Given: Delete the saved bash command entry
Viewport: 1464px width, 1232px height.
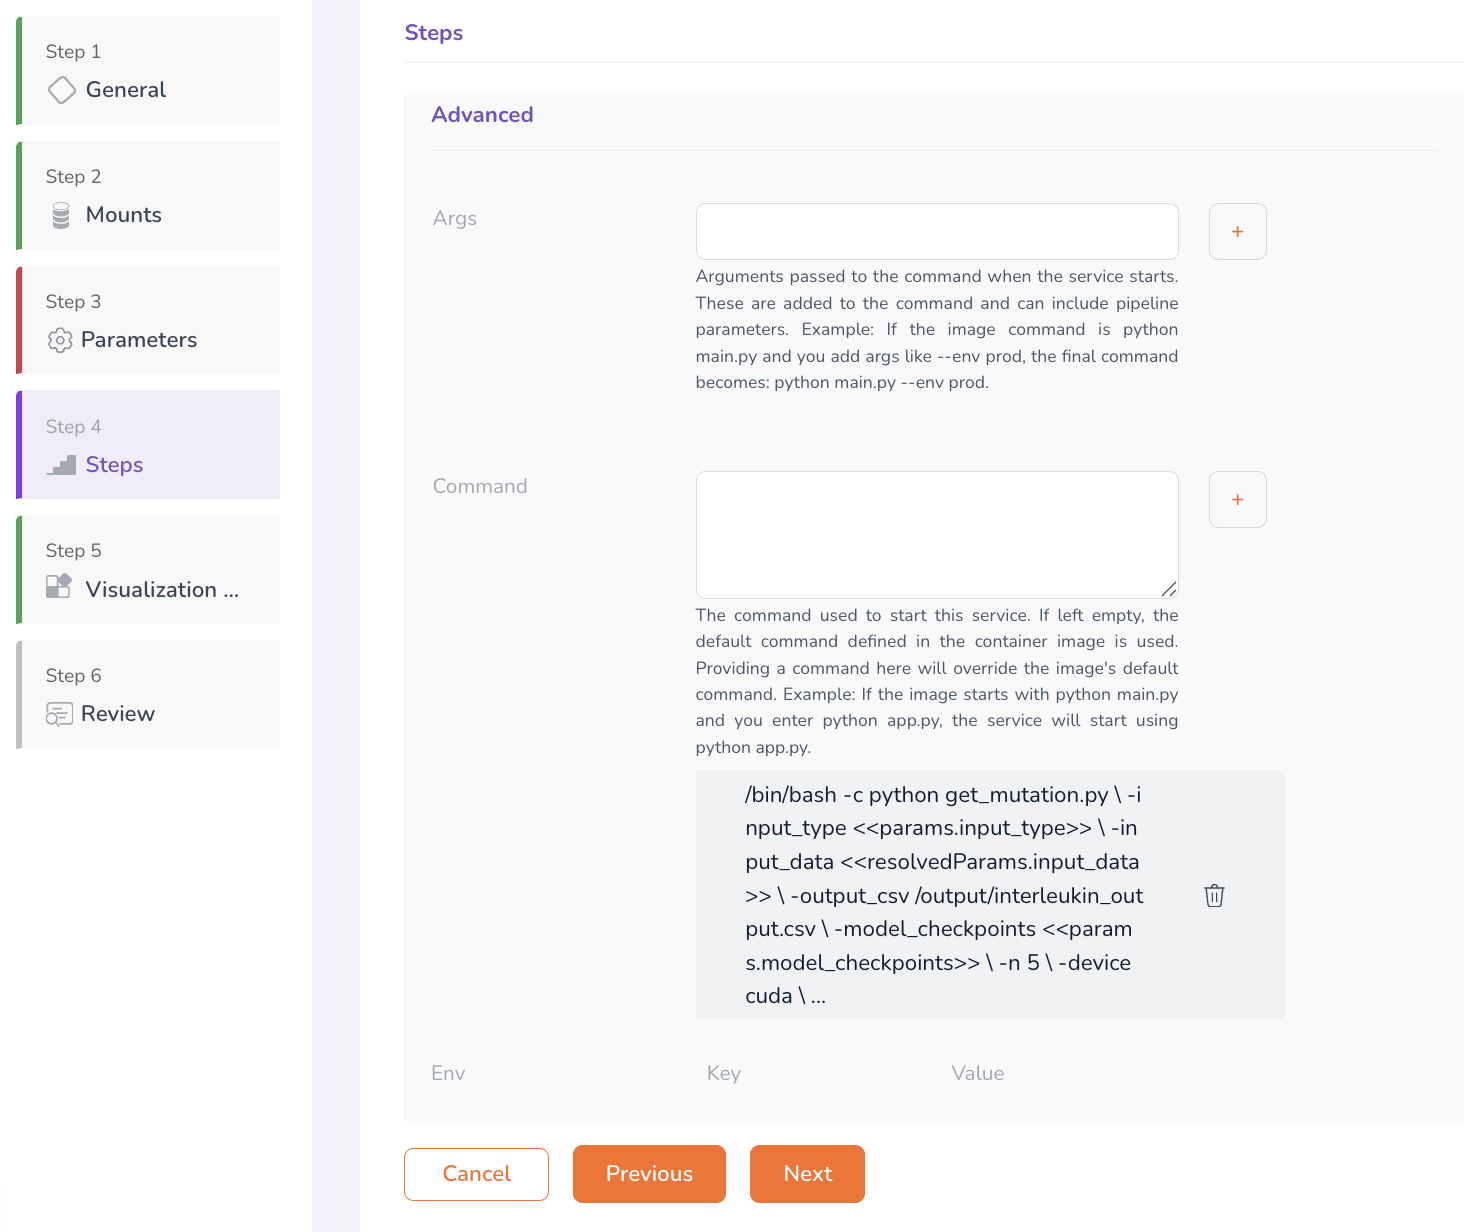Looking at the screenshot, I should pyautogui.click(x=1214, y=896).
